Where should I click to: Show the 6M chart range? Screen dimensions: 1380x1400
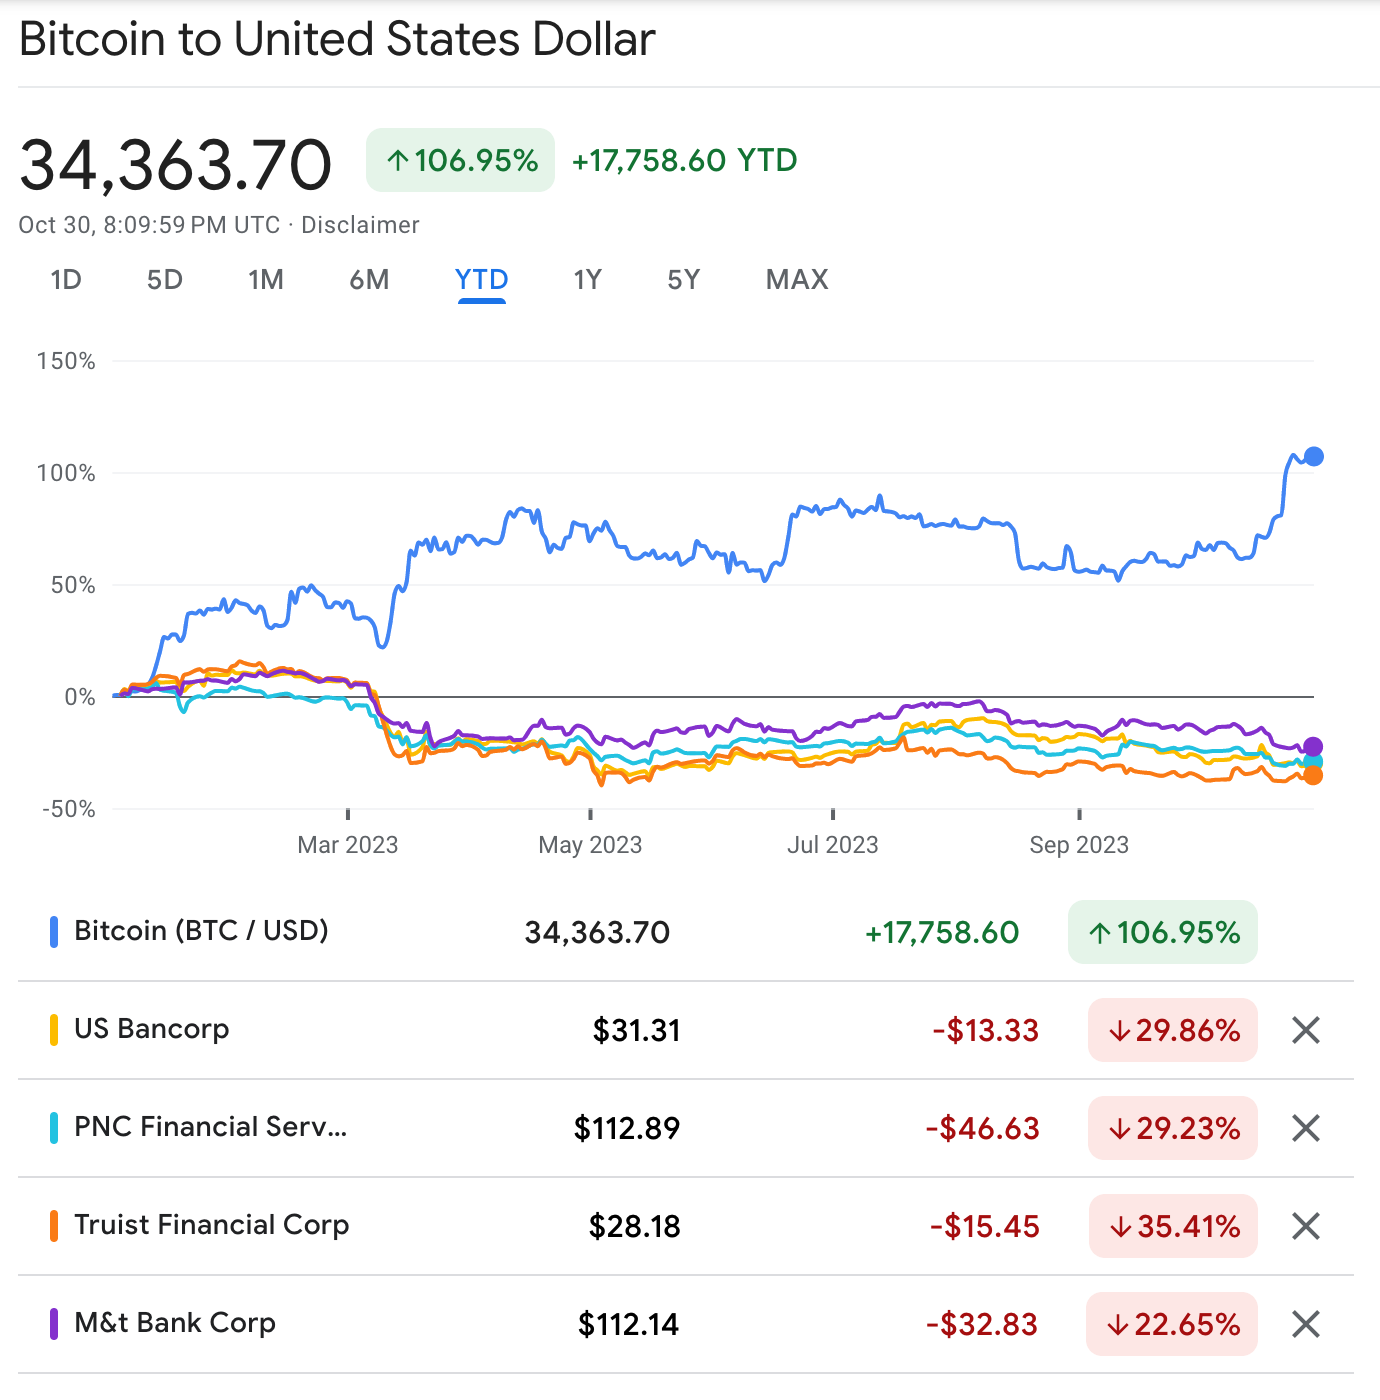pos(369,280)
